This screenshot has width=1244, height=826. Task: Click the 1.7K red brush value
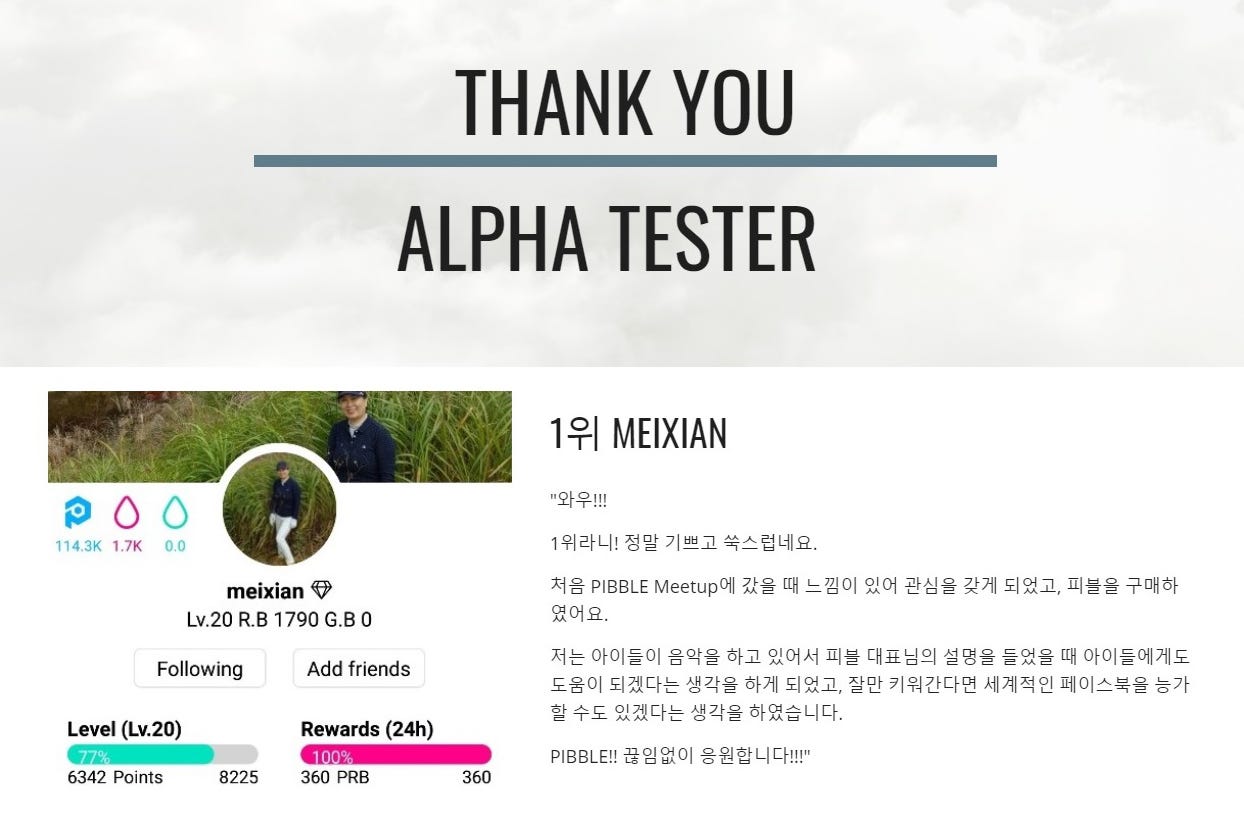point(127,546)
